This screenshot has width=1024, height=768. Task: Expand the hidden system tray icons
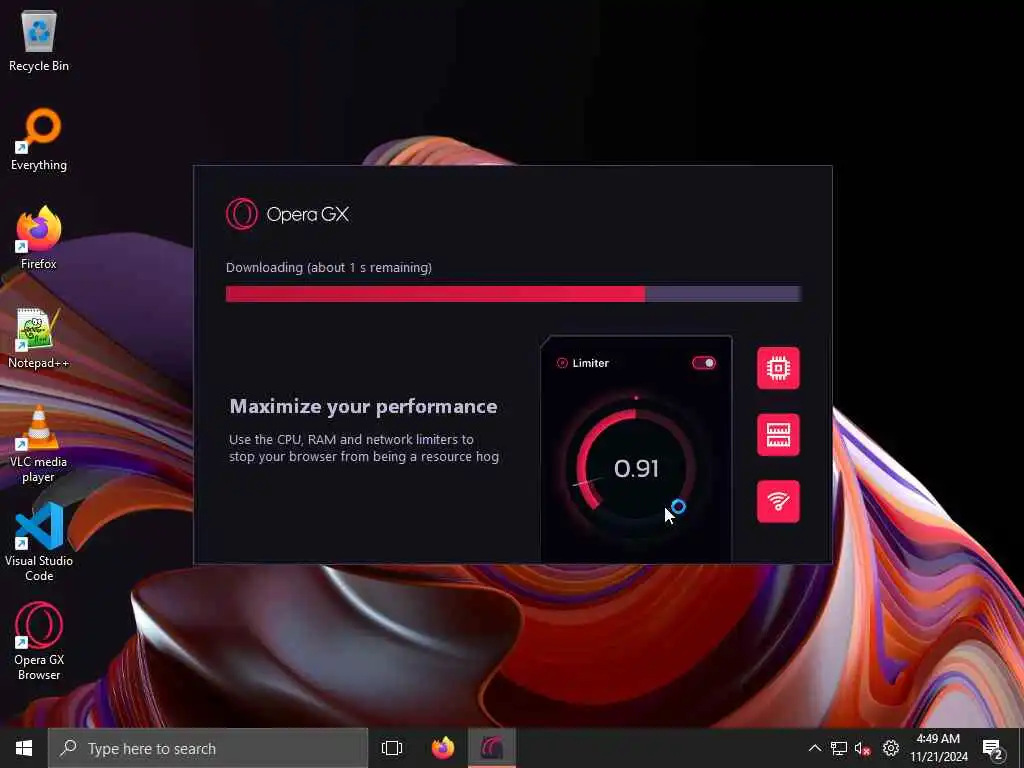[x=814, y=748]
